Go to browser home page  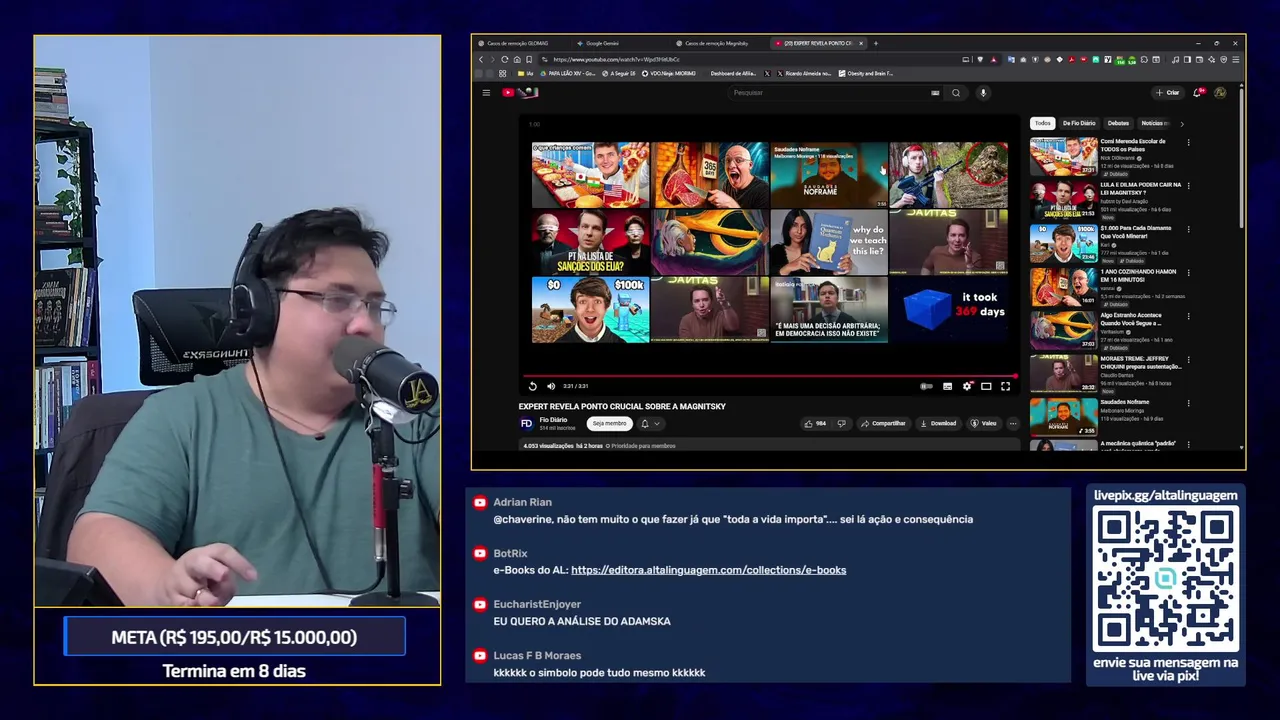tap(516, 59)
